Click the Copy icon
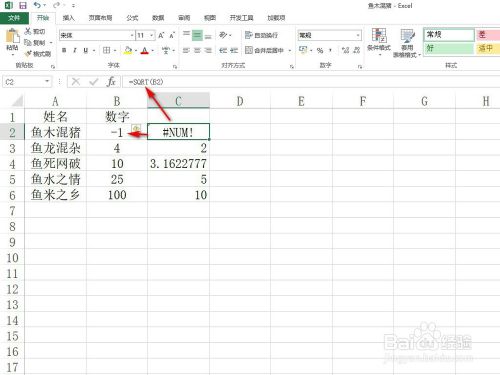This screenshot has width=500, height=375. (x=28, y=42)
